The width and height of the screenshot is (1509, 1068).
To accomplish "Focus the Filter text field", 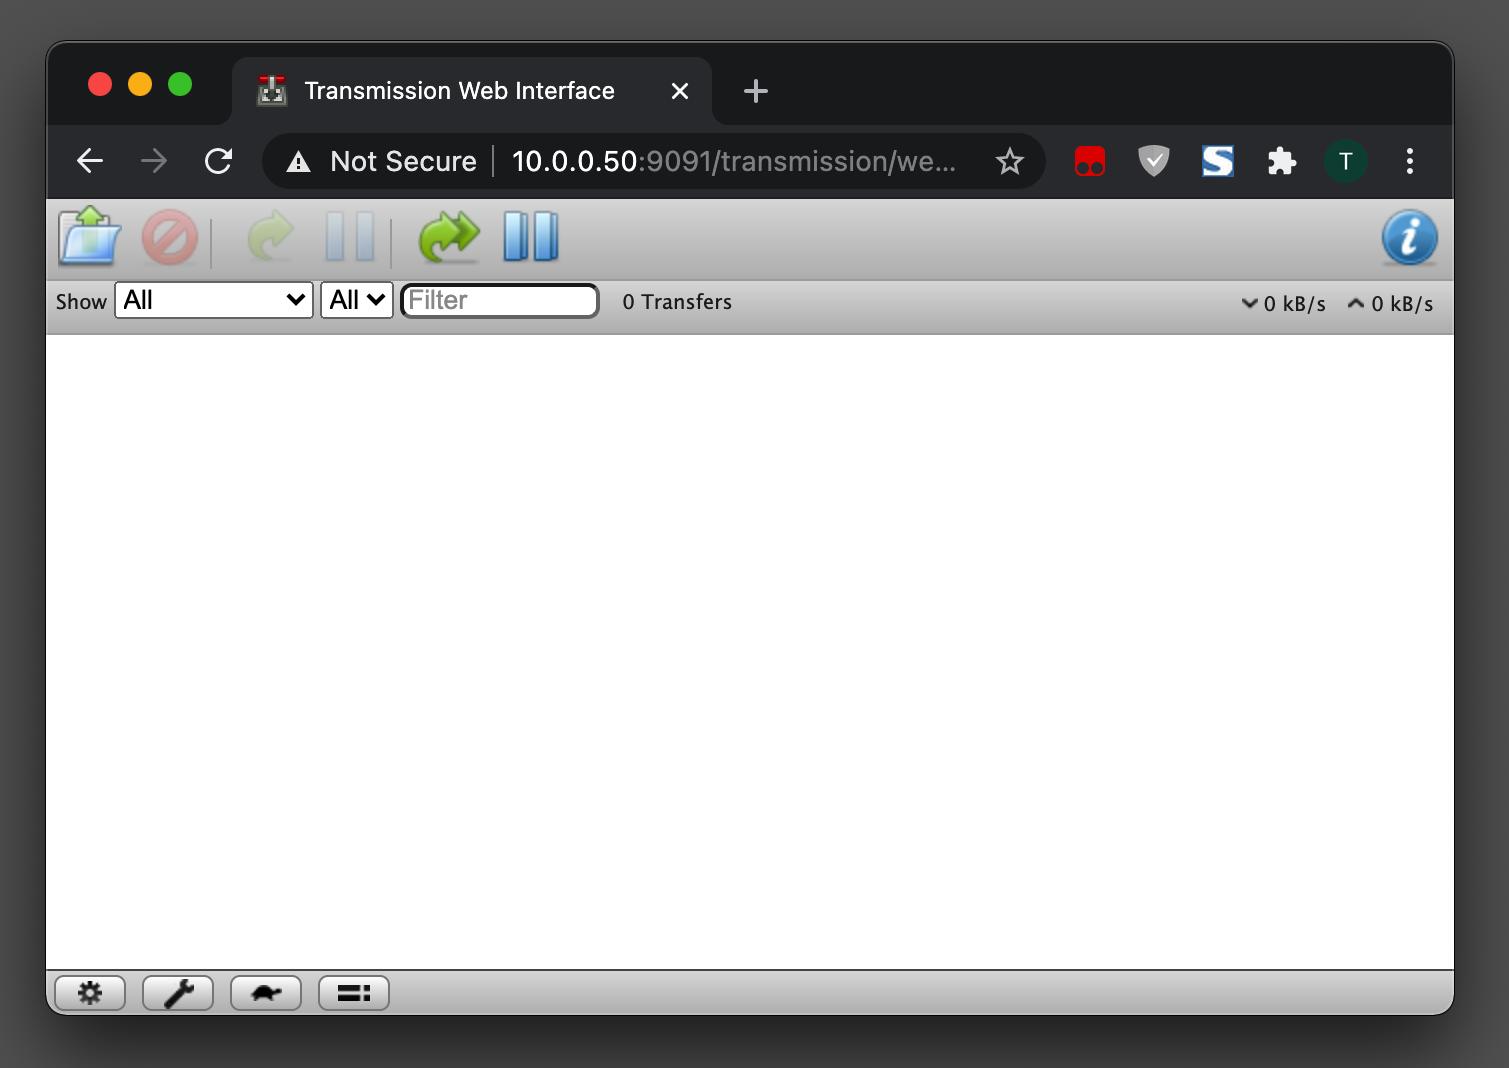I will click(x=500, y=300).
